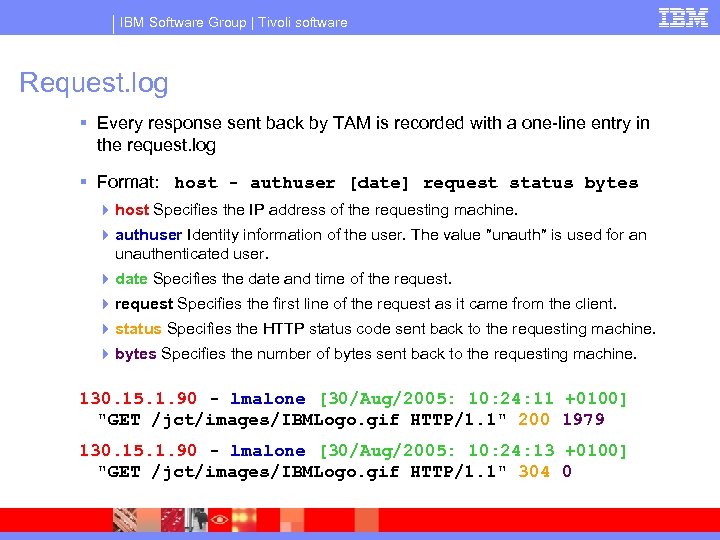The image size is (720, 540).
Task: Click the eye icon in the footer strip
Action: point(219,520)
